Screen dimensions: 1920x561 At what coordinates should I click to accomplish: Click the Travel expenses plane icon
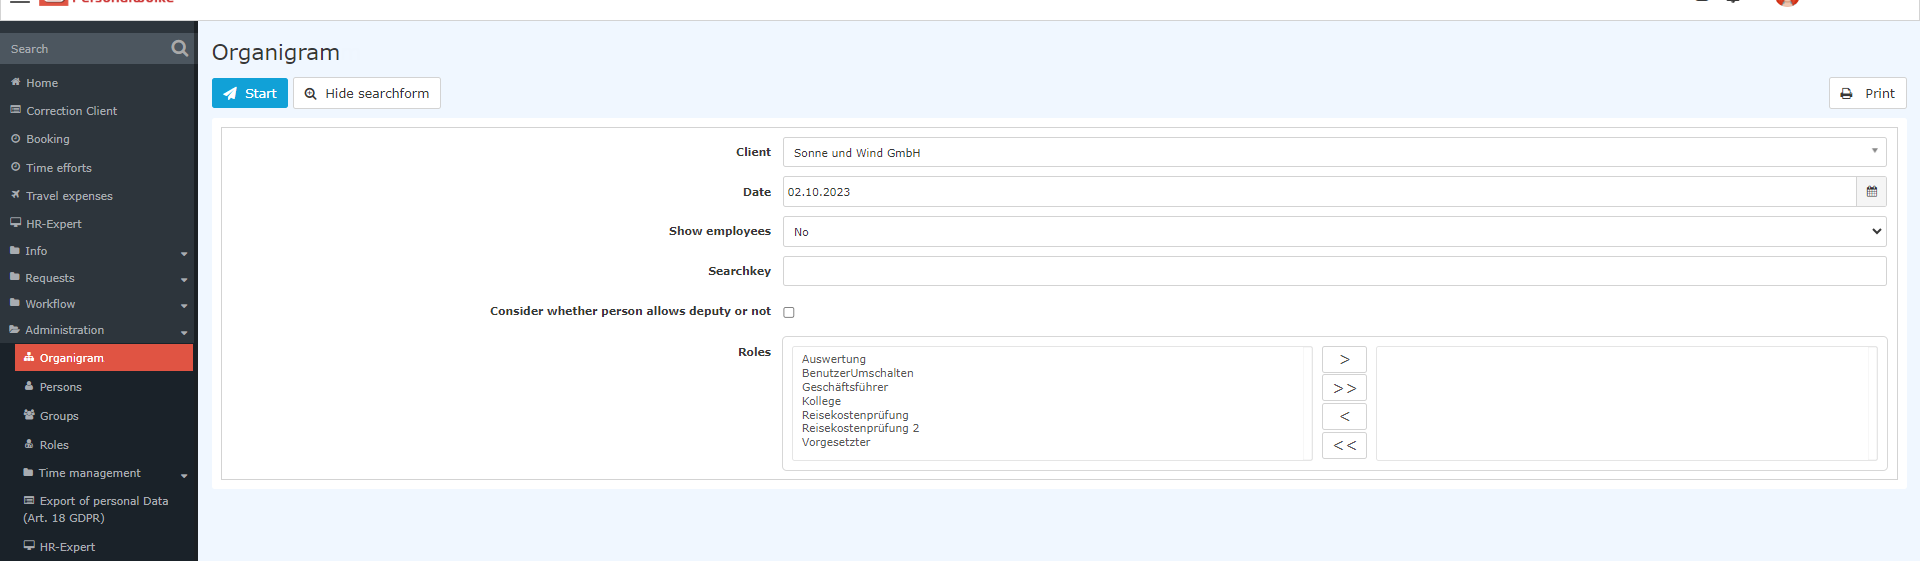click(x=15, y=195)
